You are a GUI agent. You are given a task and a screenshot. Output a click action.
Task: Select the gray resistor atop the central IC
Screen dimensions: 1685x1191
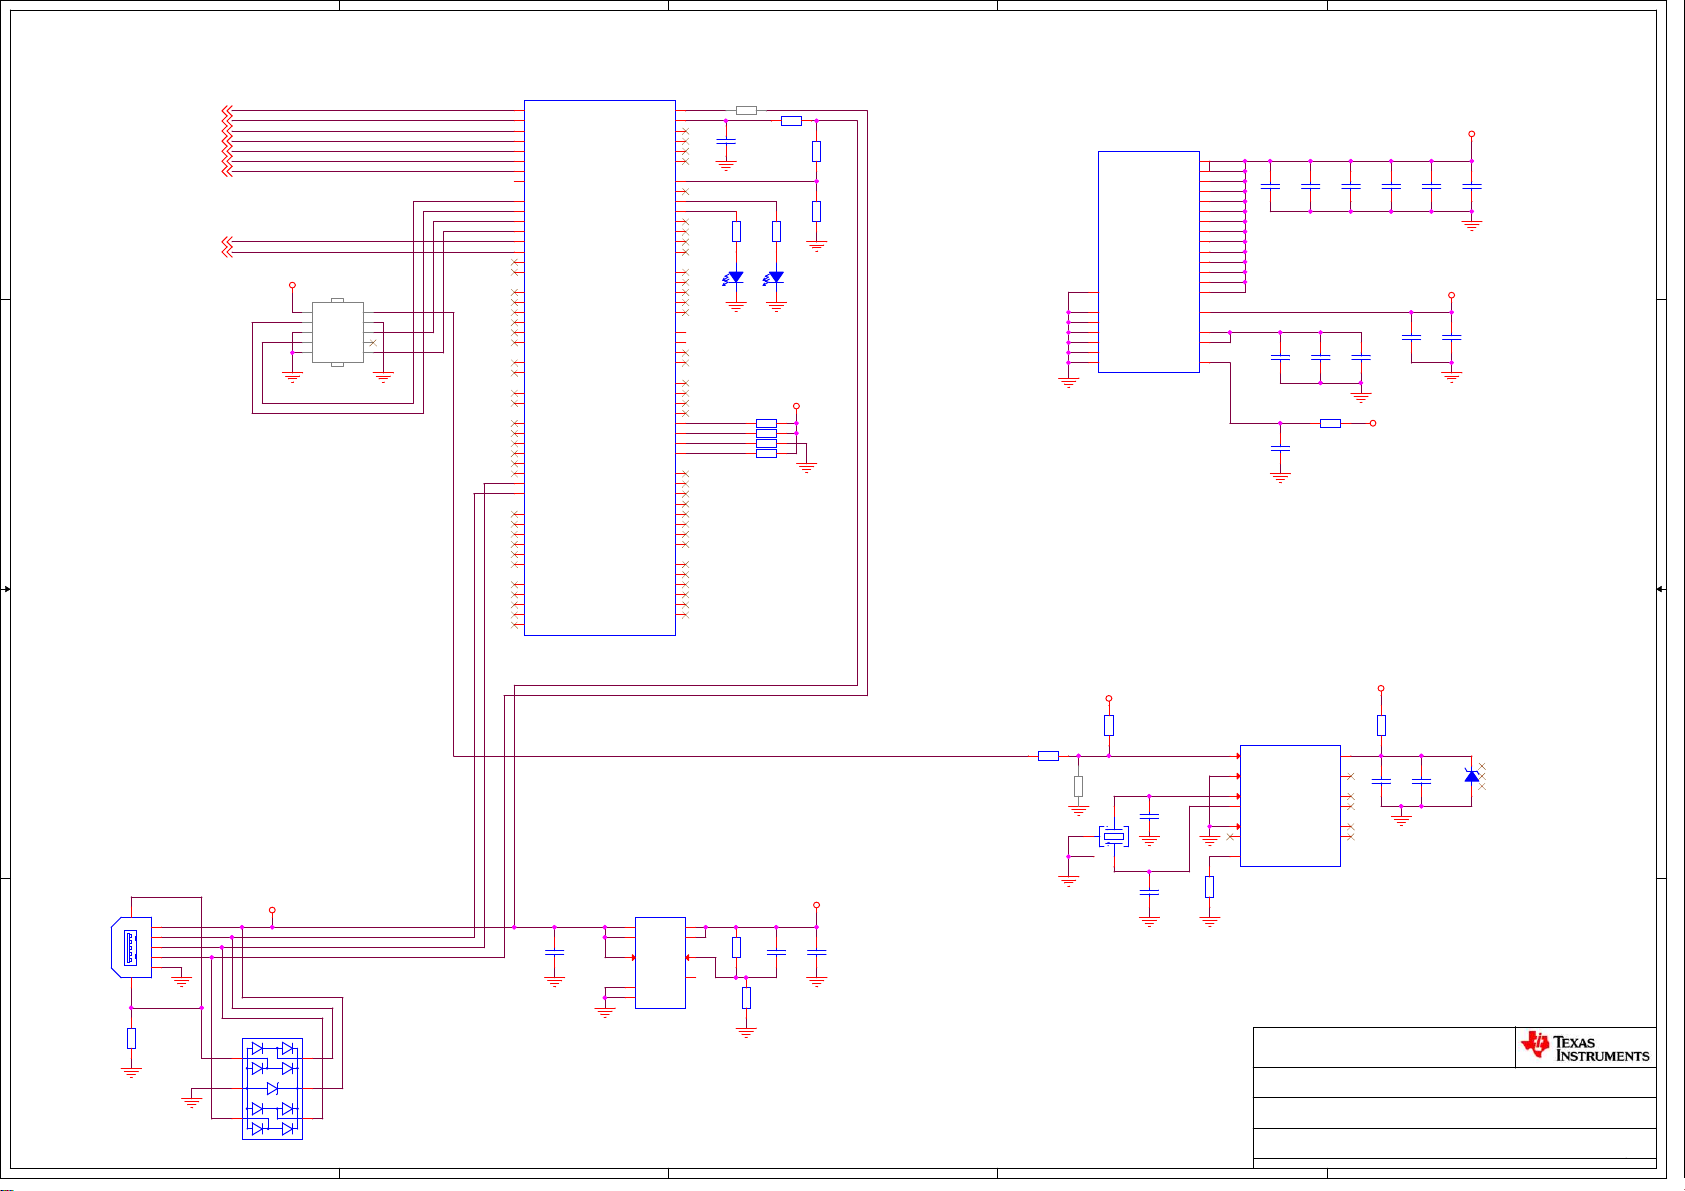pos(746,110)
